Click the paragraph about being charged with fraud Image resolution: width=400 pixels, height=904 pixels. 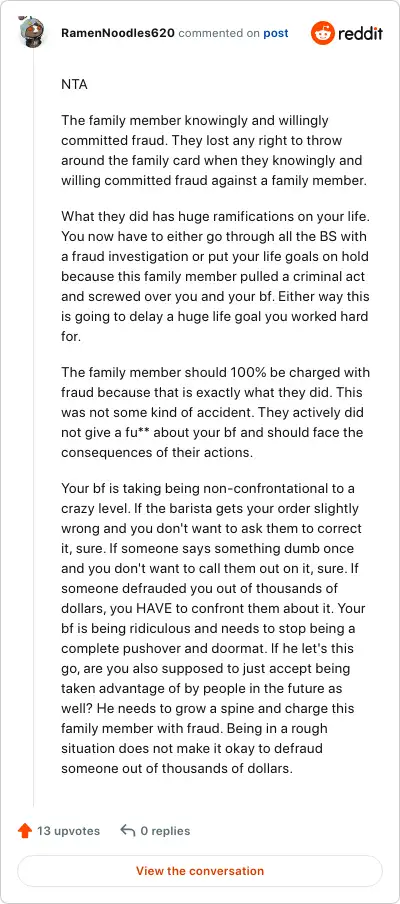(216, 412)
